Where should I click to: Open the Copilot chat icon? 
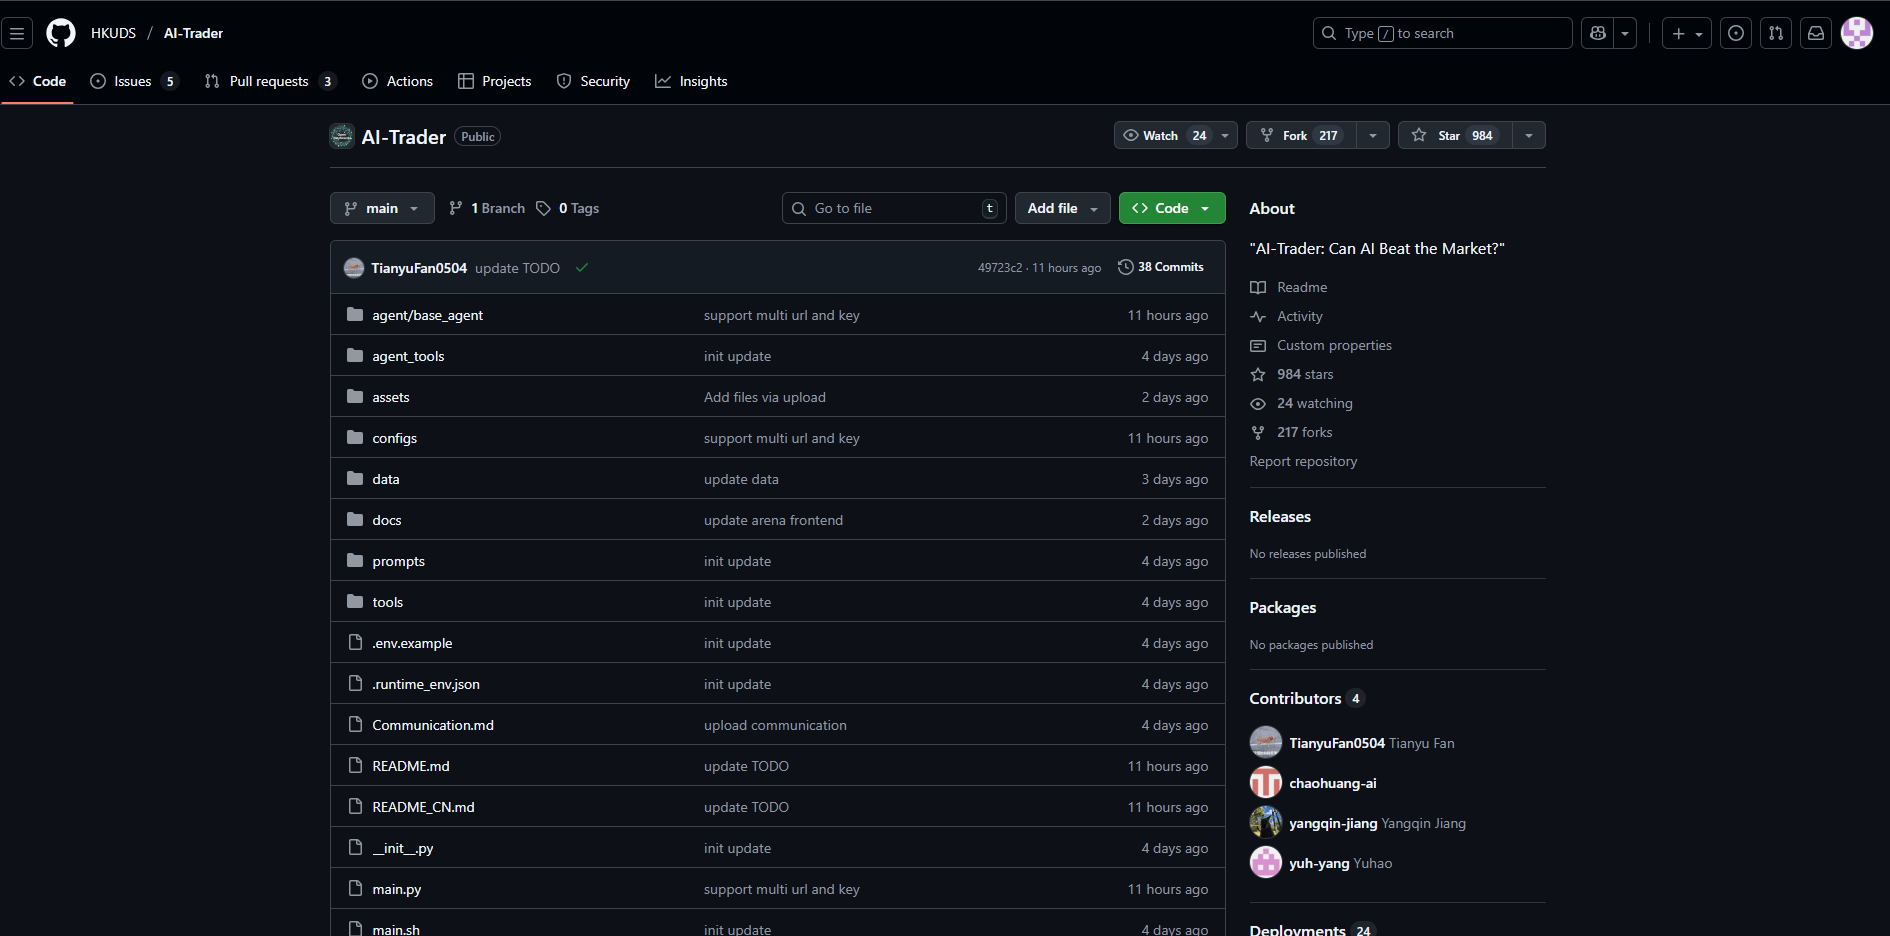coord(1598,33)
